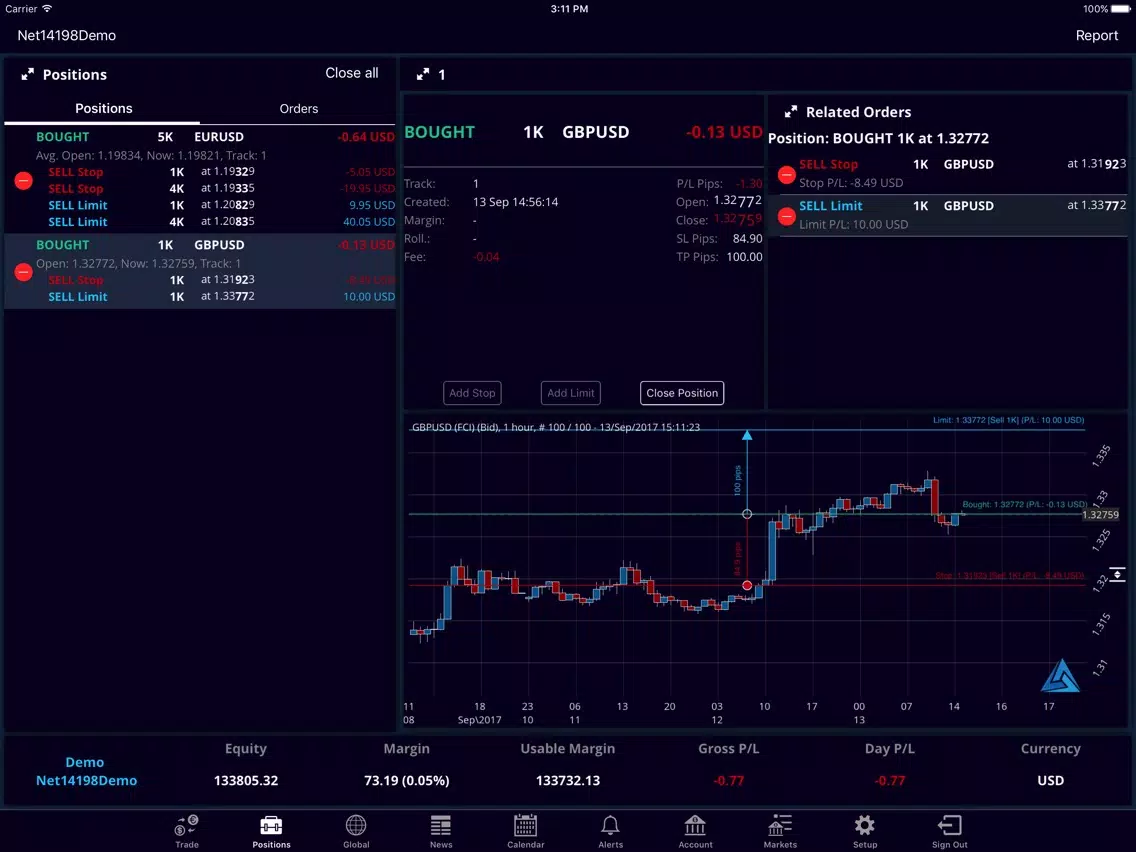1136x852 pixels.
Task: Remove the GBPUSD position in Positions list
Action: 23,272
